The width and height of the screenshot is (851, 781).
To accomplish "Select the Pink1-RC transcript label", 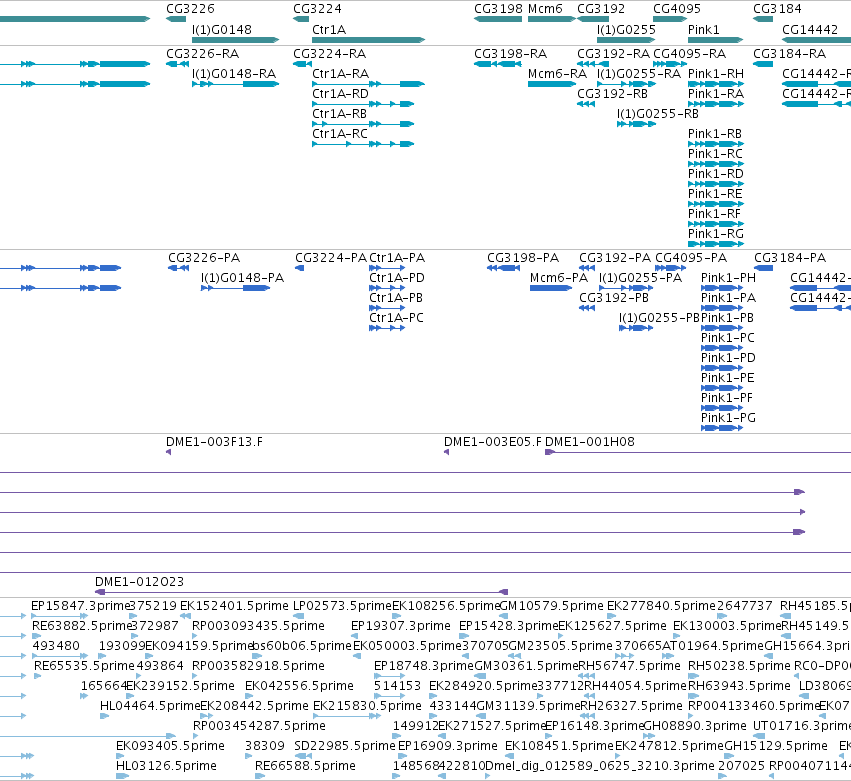I will pos(715,154).
